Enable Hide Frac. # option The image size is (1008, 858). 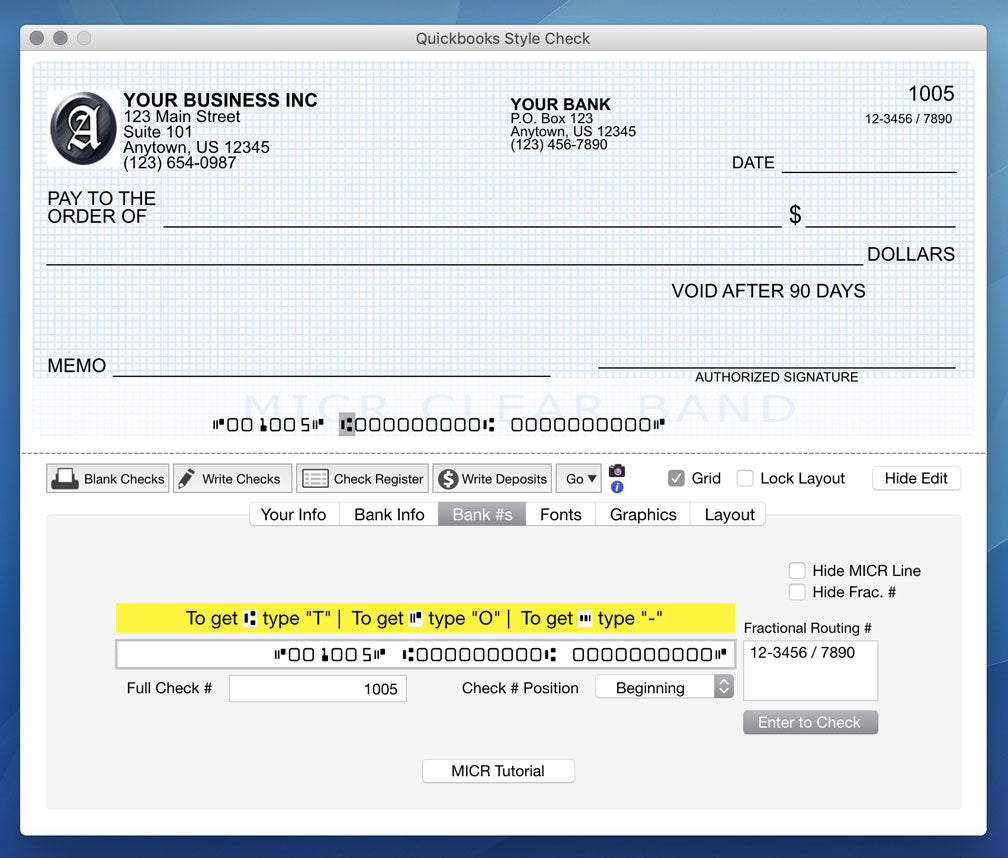tap(797, 592)
